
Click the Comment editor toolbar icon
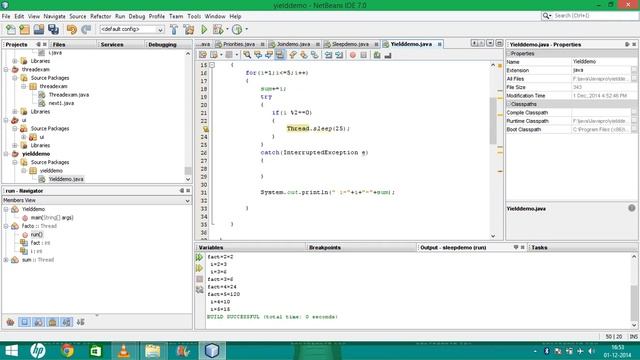[x=377, y=55]
